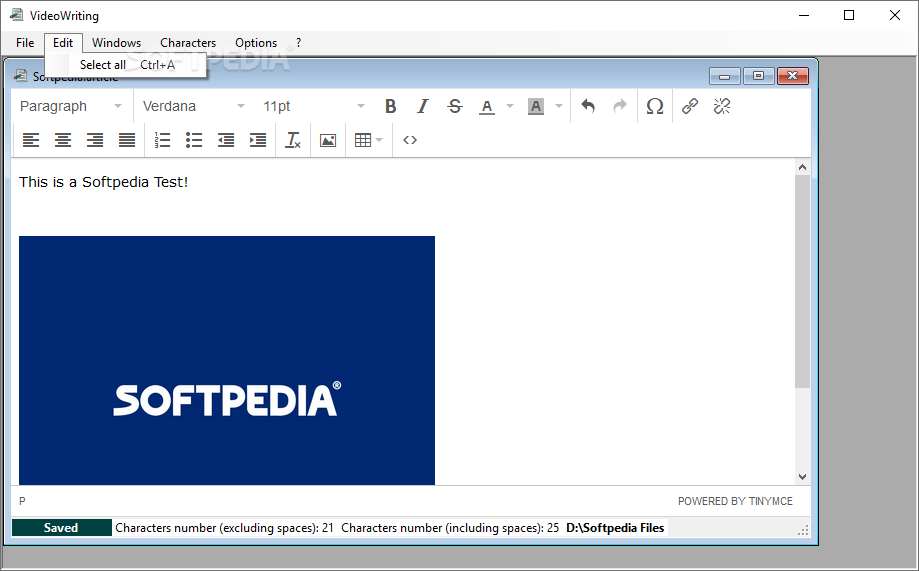Open the Verdana font family dropdown

point(193,106)
